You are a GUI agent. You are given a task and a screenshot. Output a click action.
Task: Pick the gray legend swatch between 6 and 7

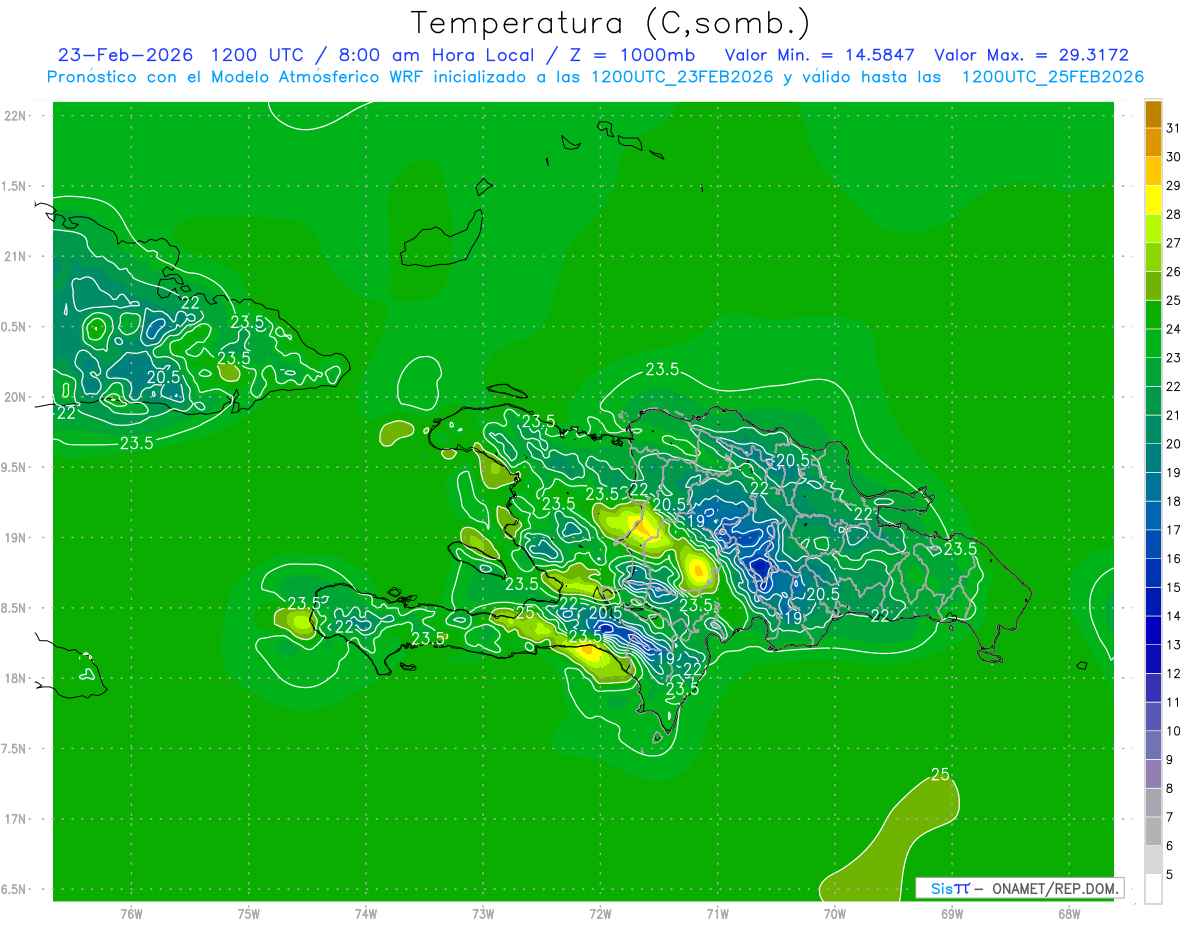coord(1153,831)
